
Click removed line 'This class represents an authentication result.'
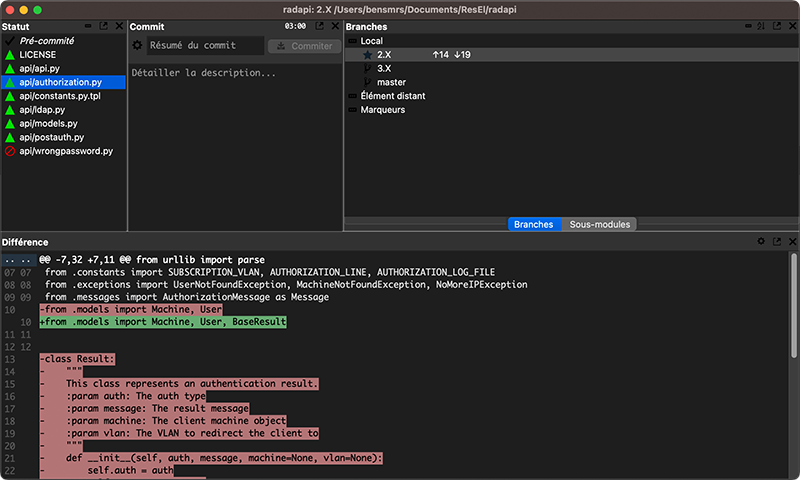point(179,384)
